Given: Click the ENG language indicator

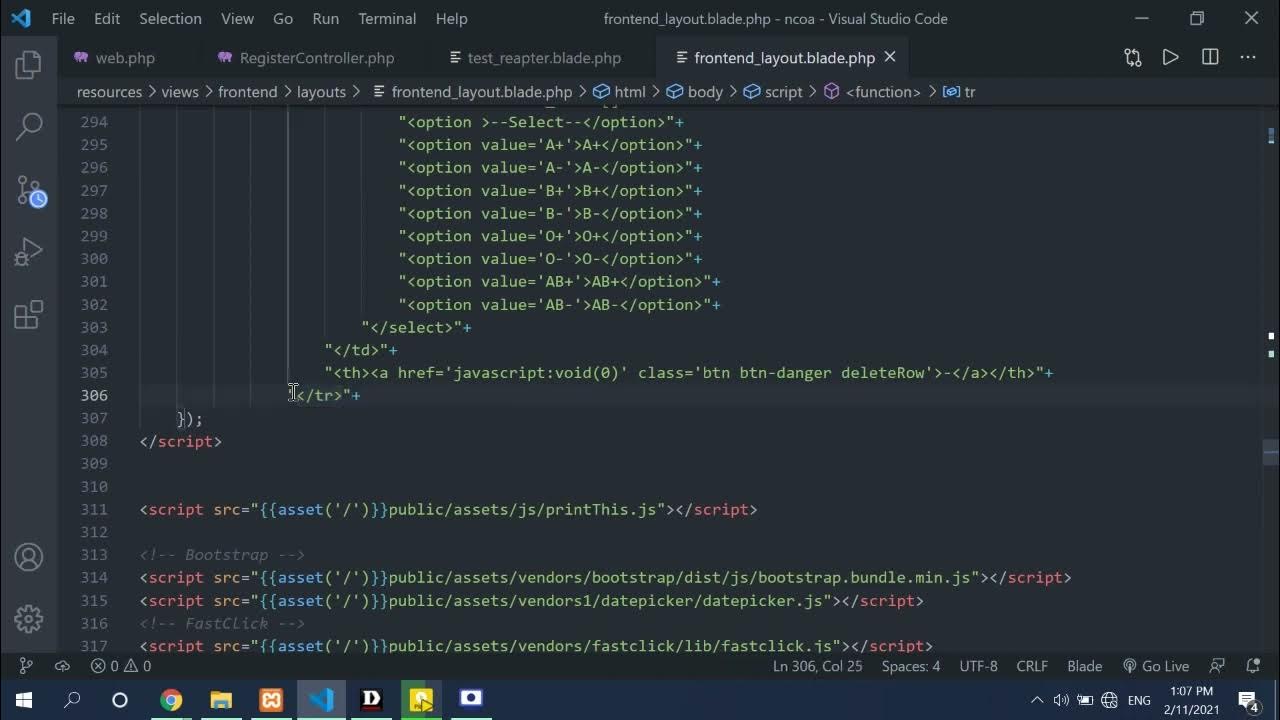Looking at the screenshot, I should (x=1139, y=700).
